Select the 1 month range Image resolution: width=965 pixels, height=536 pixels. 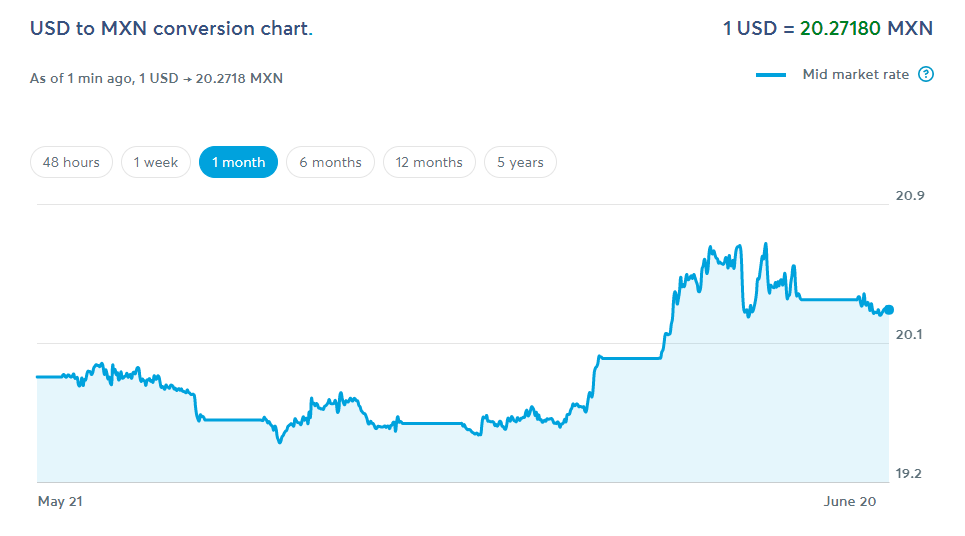238,162
